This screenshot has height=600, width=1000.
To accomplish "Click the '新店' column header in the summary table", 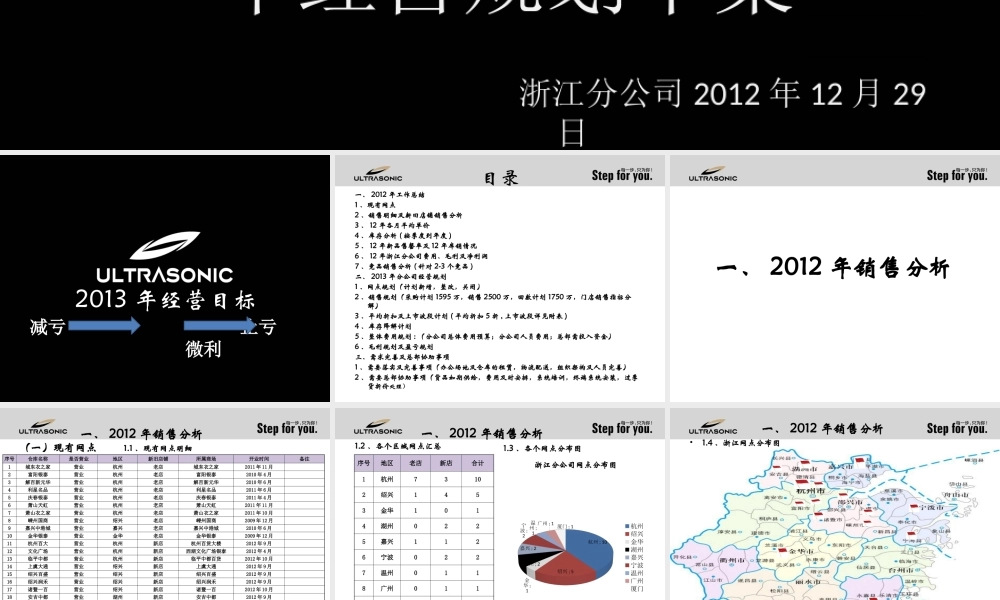I will pyautogui.click(x=446, y=463).
